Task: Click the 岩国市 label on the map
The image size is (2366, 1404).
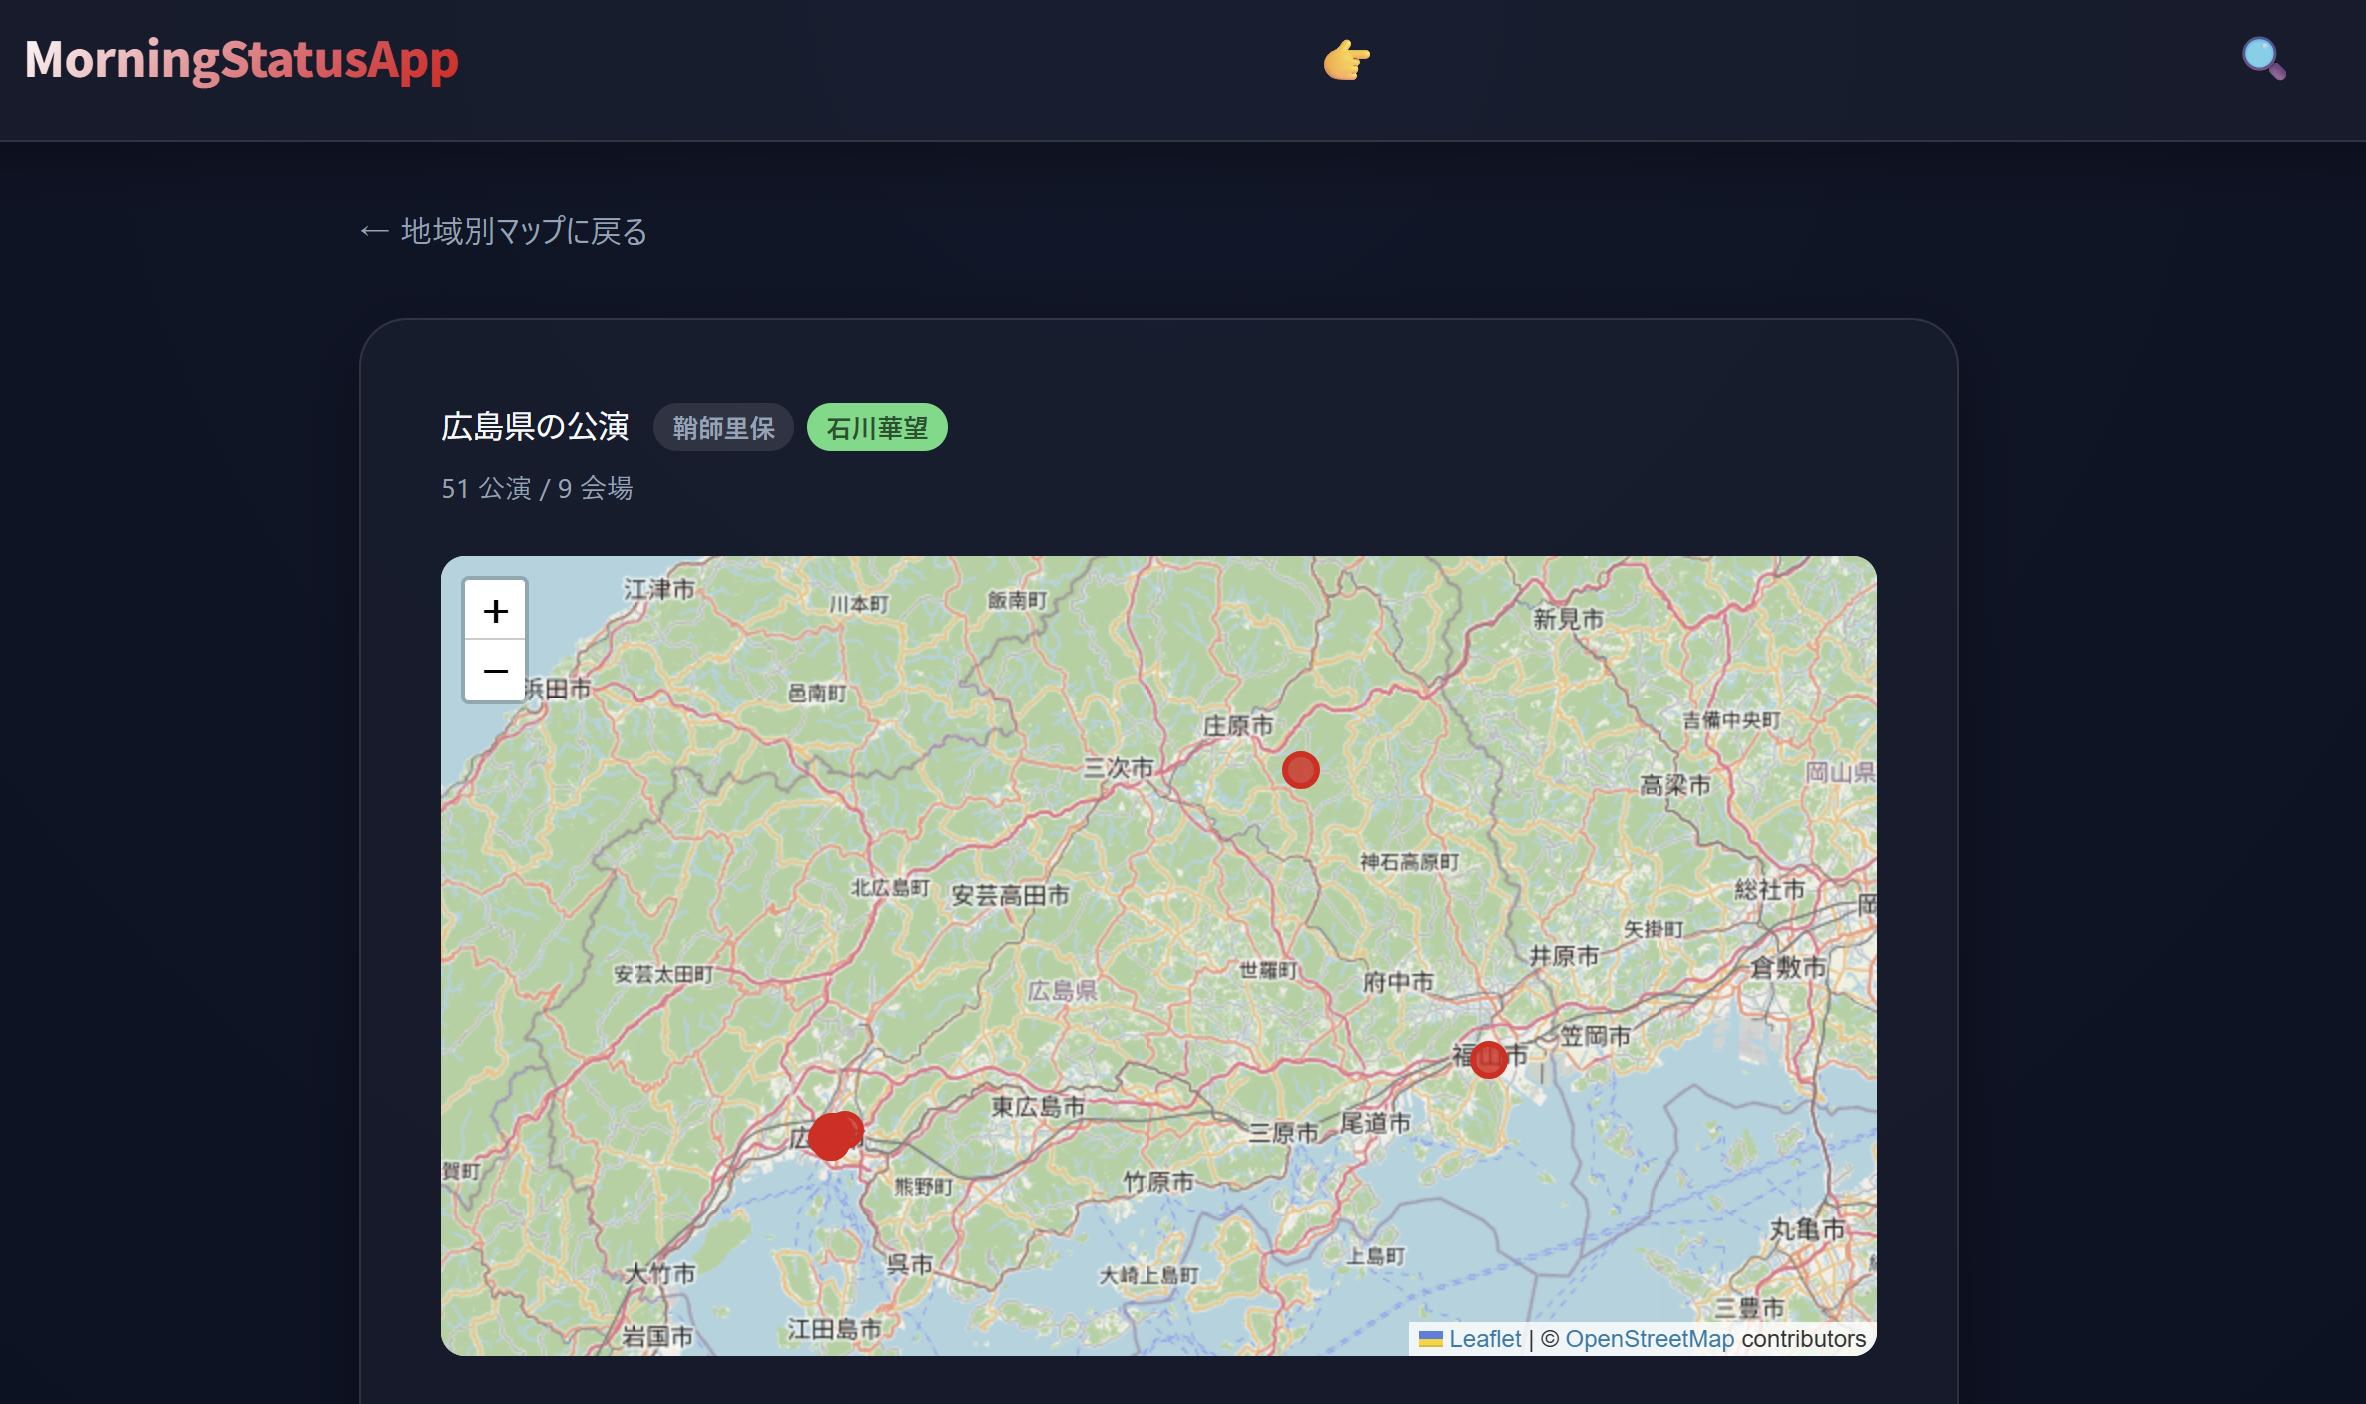Action: point(657,1336)
